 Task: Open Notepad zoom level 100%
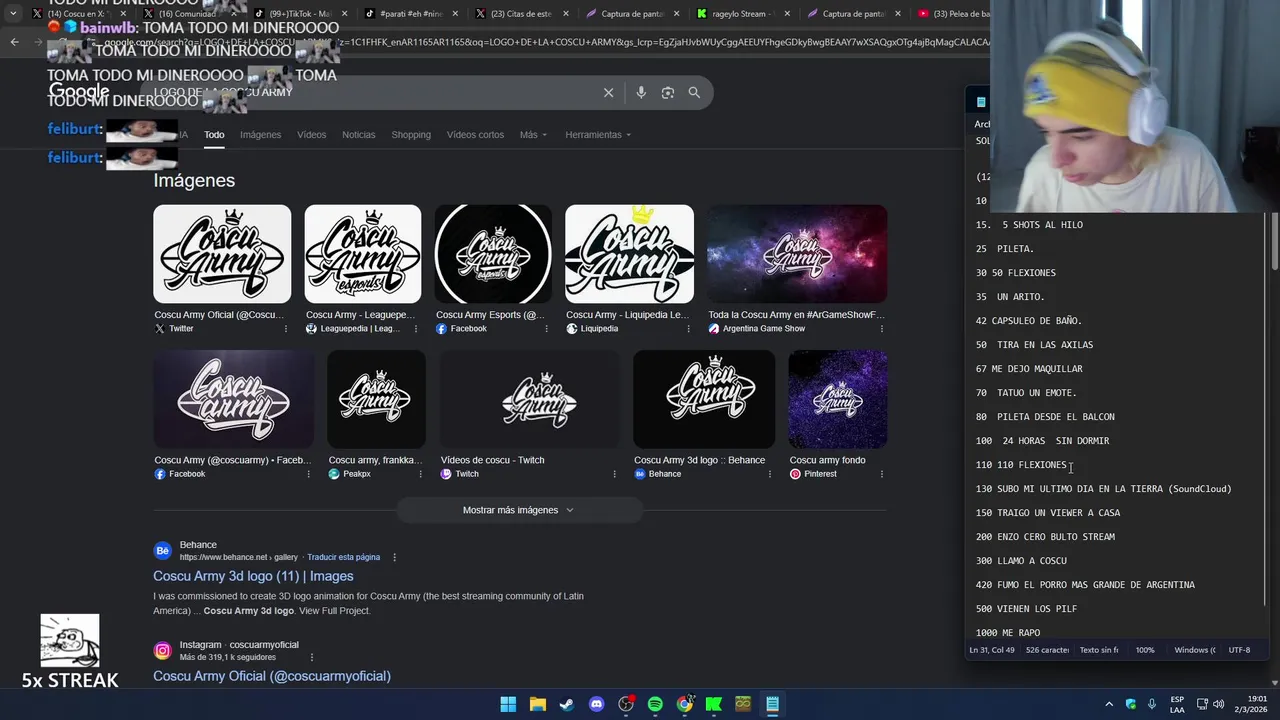click(x=1145, y=650)
